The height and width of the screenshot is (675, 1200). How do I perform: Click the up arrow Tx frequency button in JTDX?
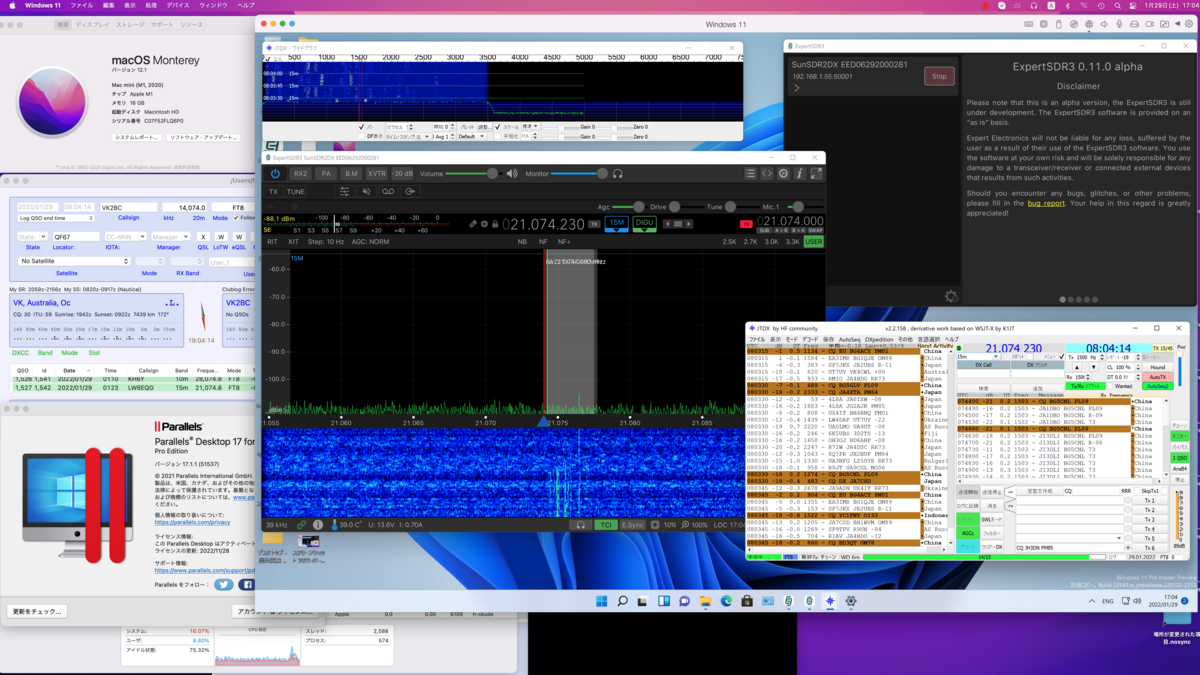(1077, 367)
